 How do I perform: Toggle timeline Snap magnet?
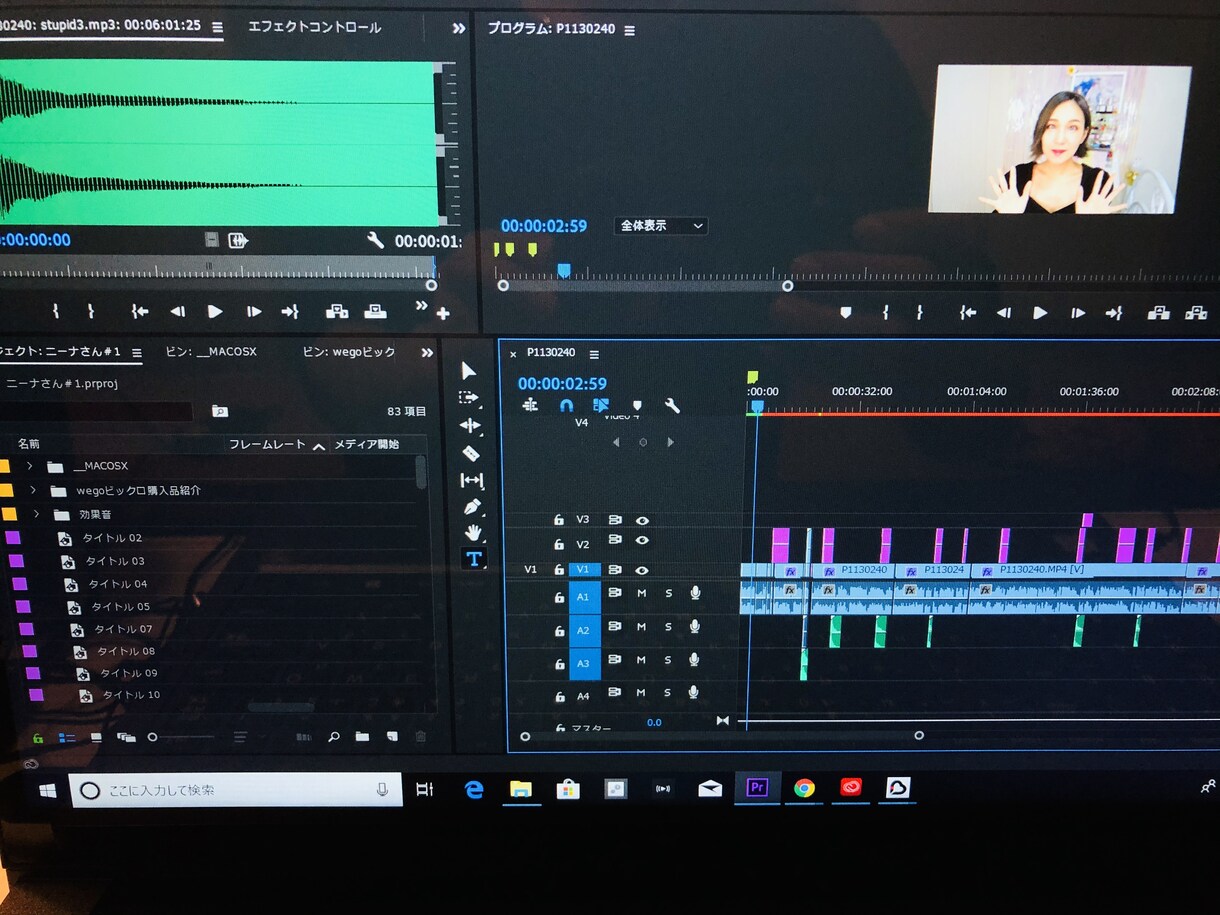(x=566, y=405)
